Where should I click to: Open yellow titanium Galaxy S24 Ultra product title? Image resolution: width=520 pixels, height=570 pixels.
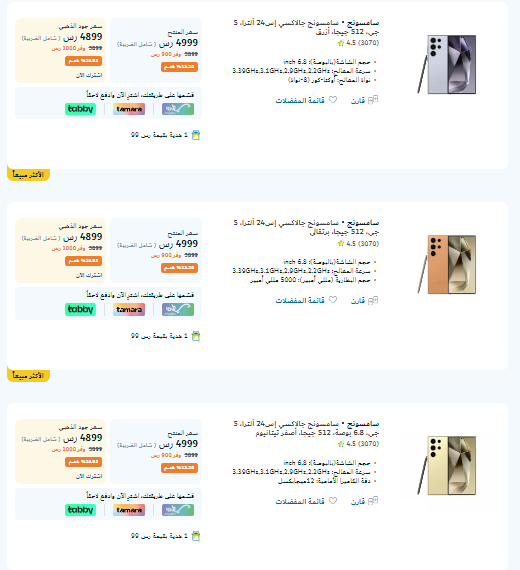(306, 428)
